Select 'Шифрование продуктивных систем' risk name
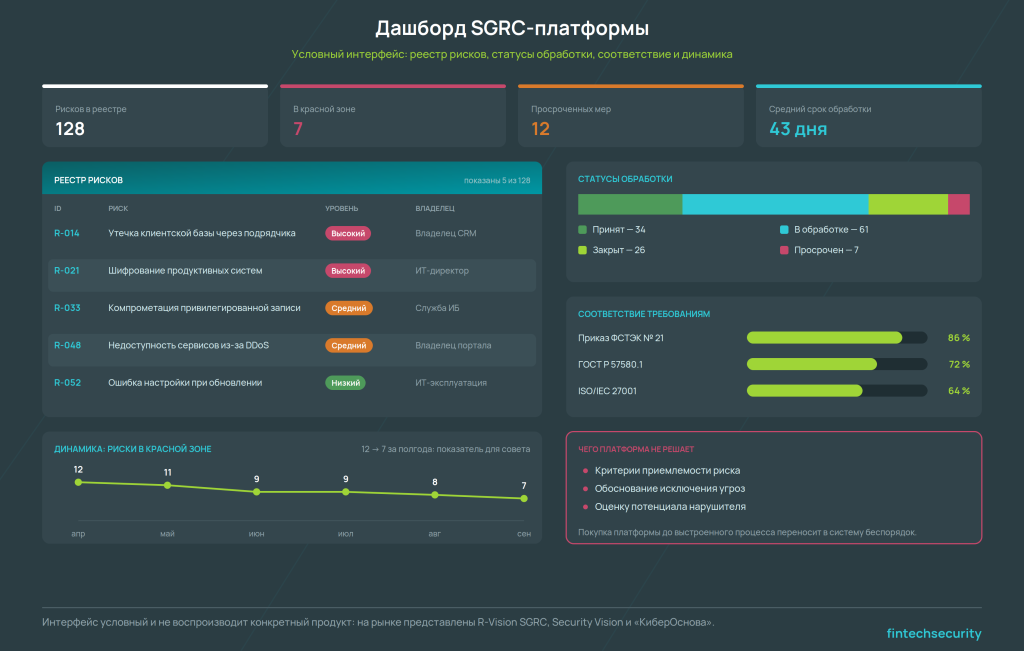 (x=185, y=270)
